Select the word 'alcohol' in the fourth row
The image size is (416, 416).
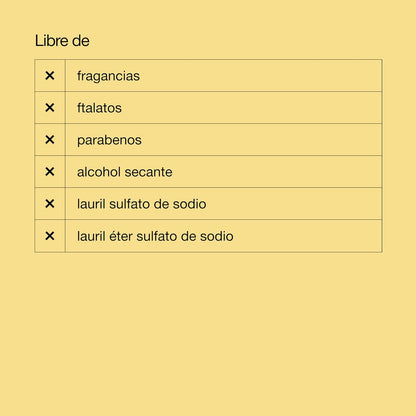[x=99, y=172]
